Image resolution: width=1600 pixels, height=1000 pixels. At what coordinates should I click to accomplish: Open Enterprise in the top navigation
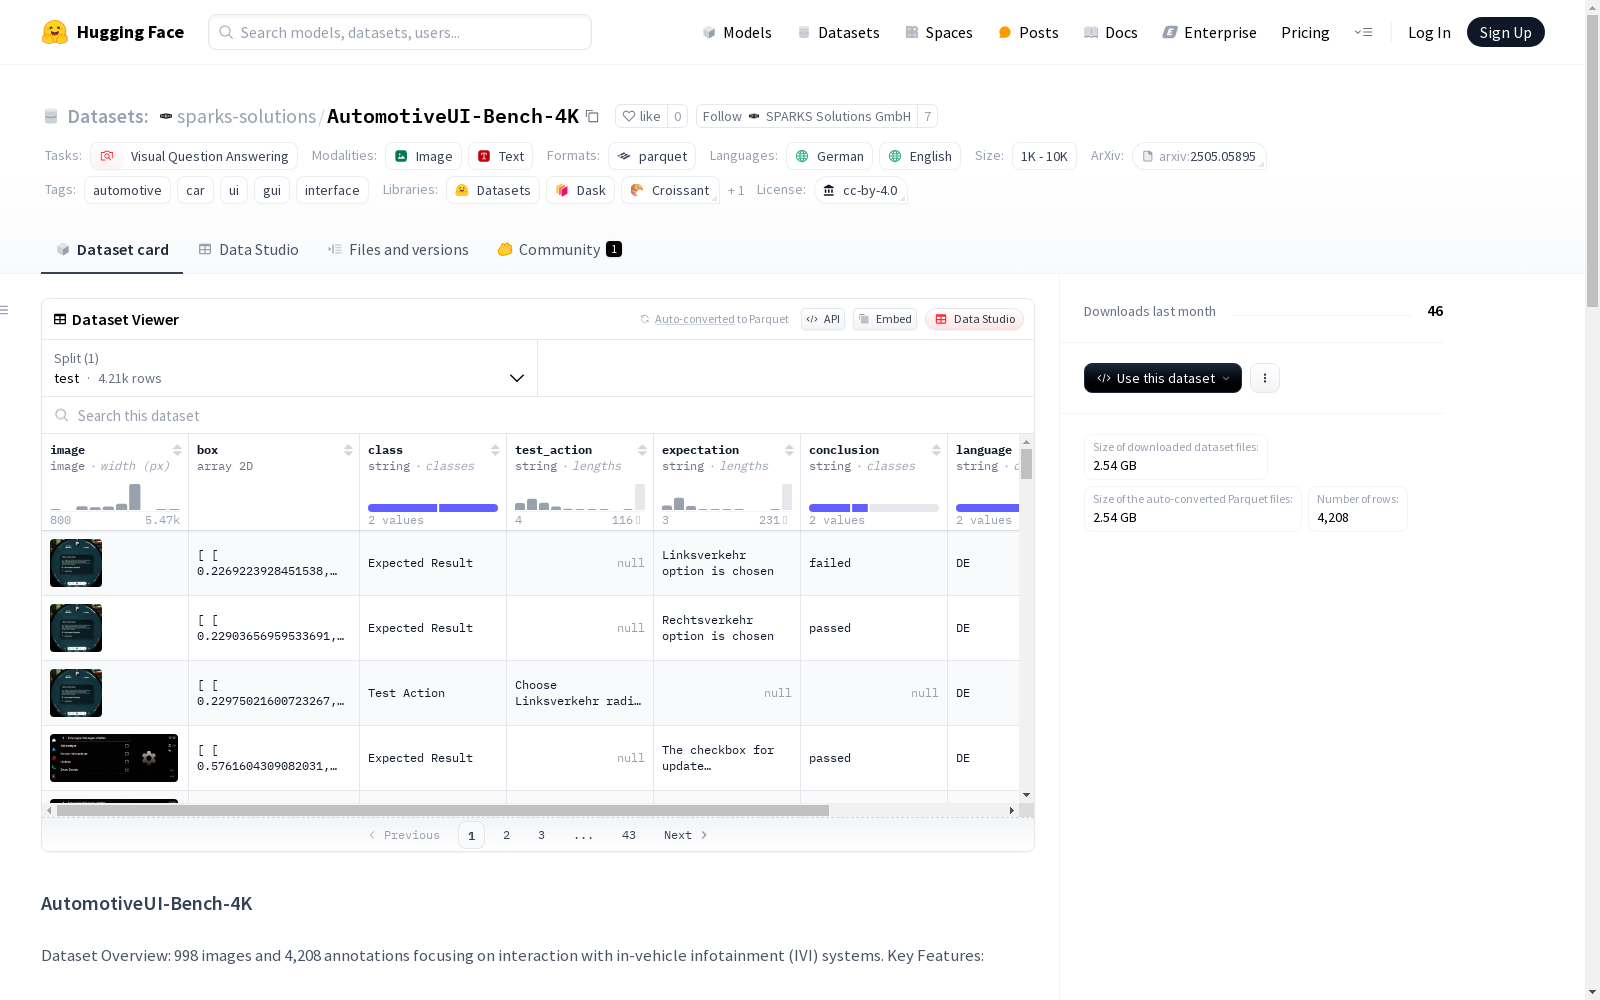click(1209, 32)
